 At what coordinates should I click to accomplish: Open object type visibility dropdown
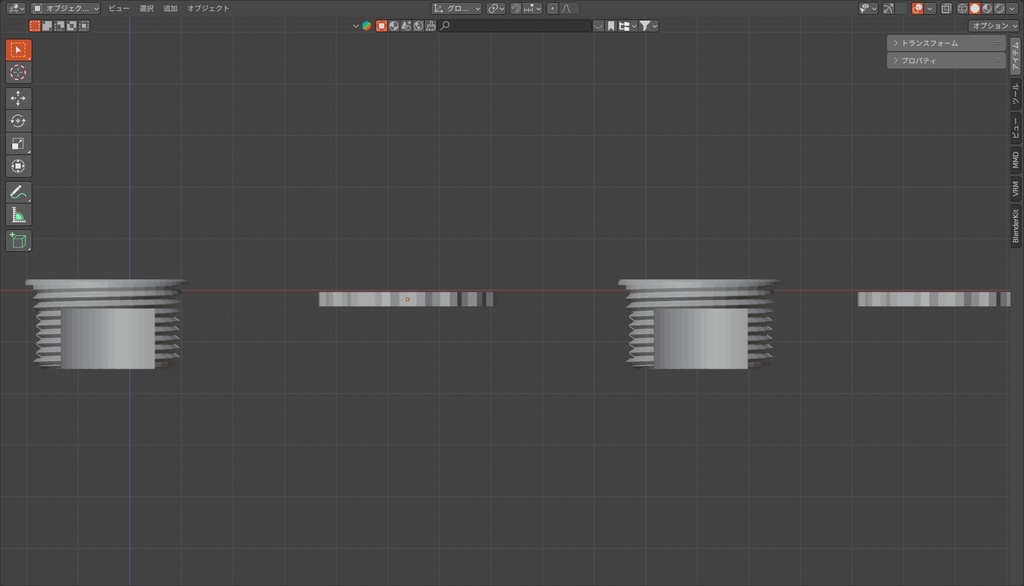(x=868, y=8)
